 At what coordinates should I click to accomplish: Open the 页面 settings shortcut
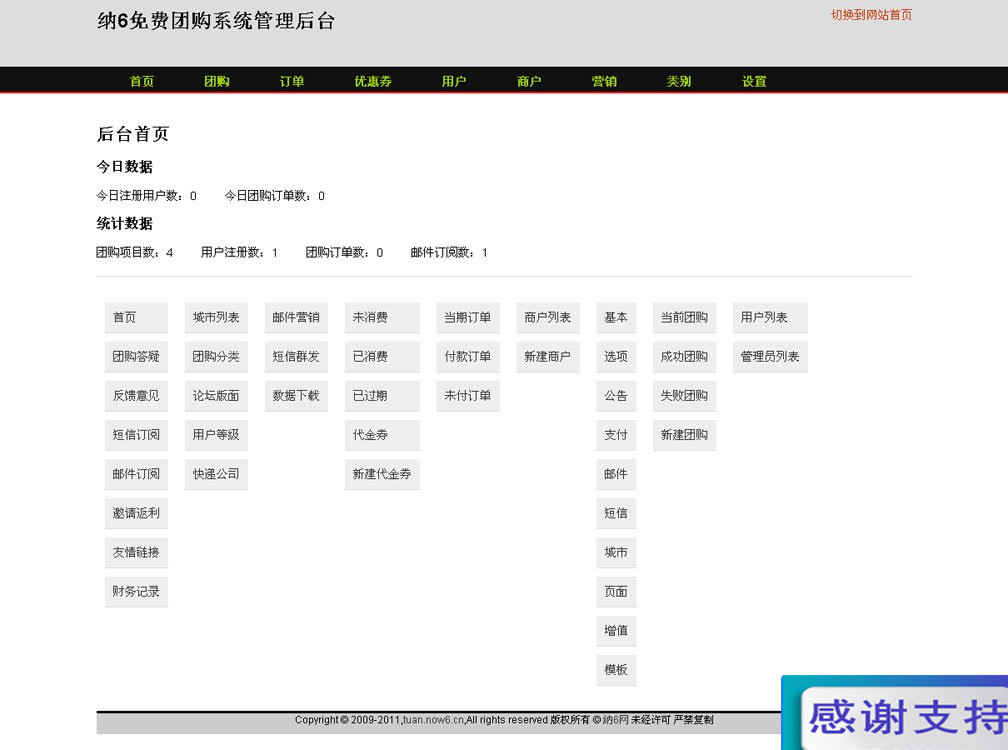pos(616,592)
